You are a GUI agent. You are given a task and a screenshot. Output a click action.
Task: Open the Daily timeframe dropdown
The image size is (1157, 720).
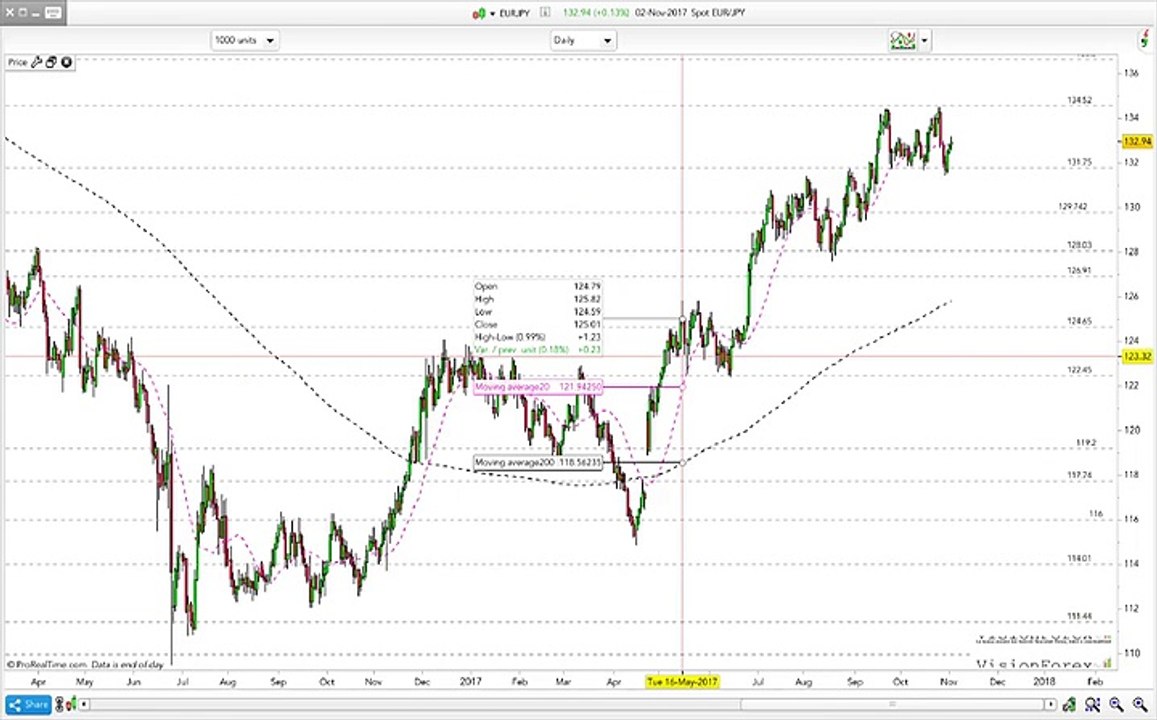(x=583, y=41)
